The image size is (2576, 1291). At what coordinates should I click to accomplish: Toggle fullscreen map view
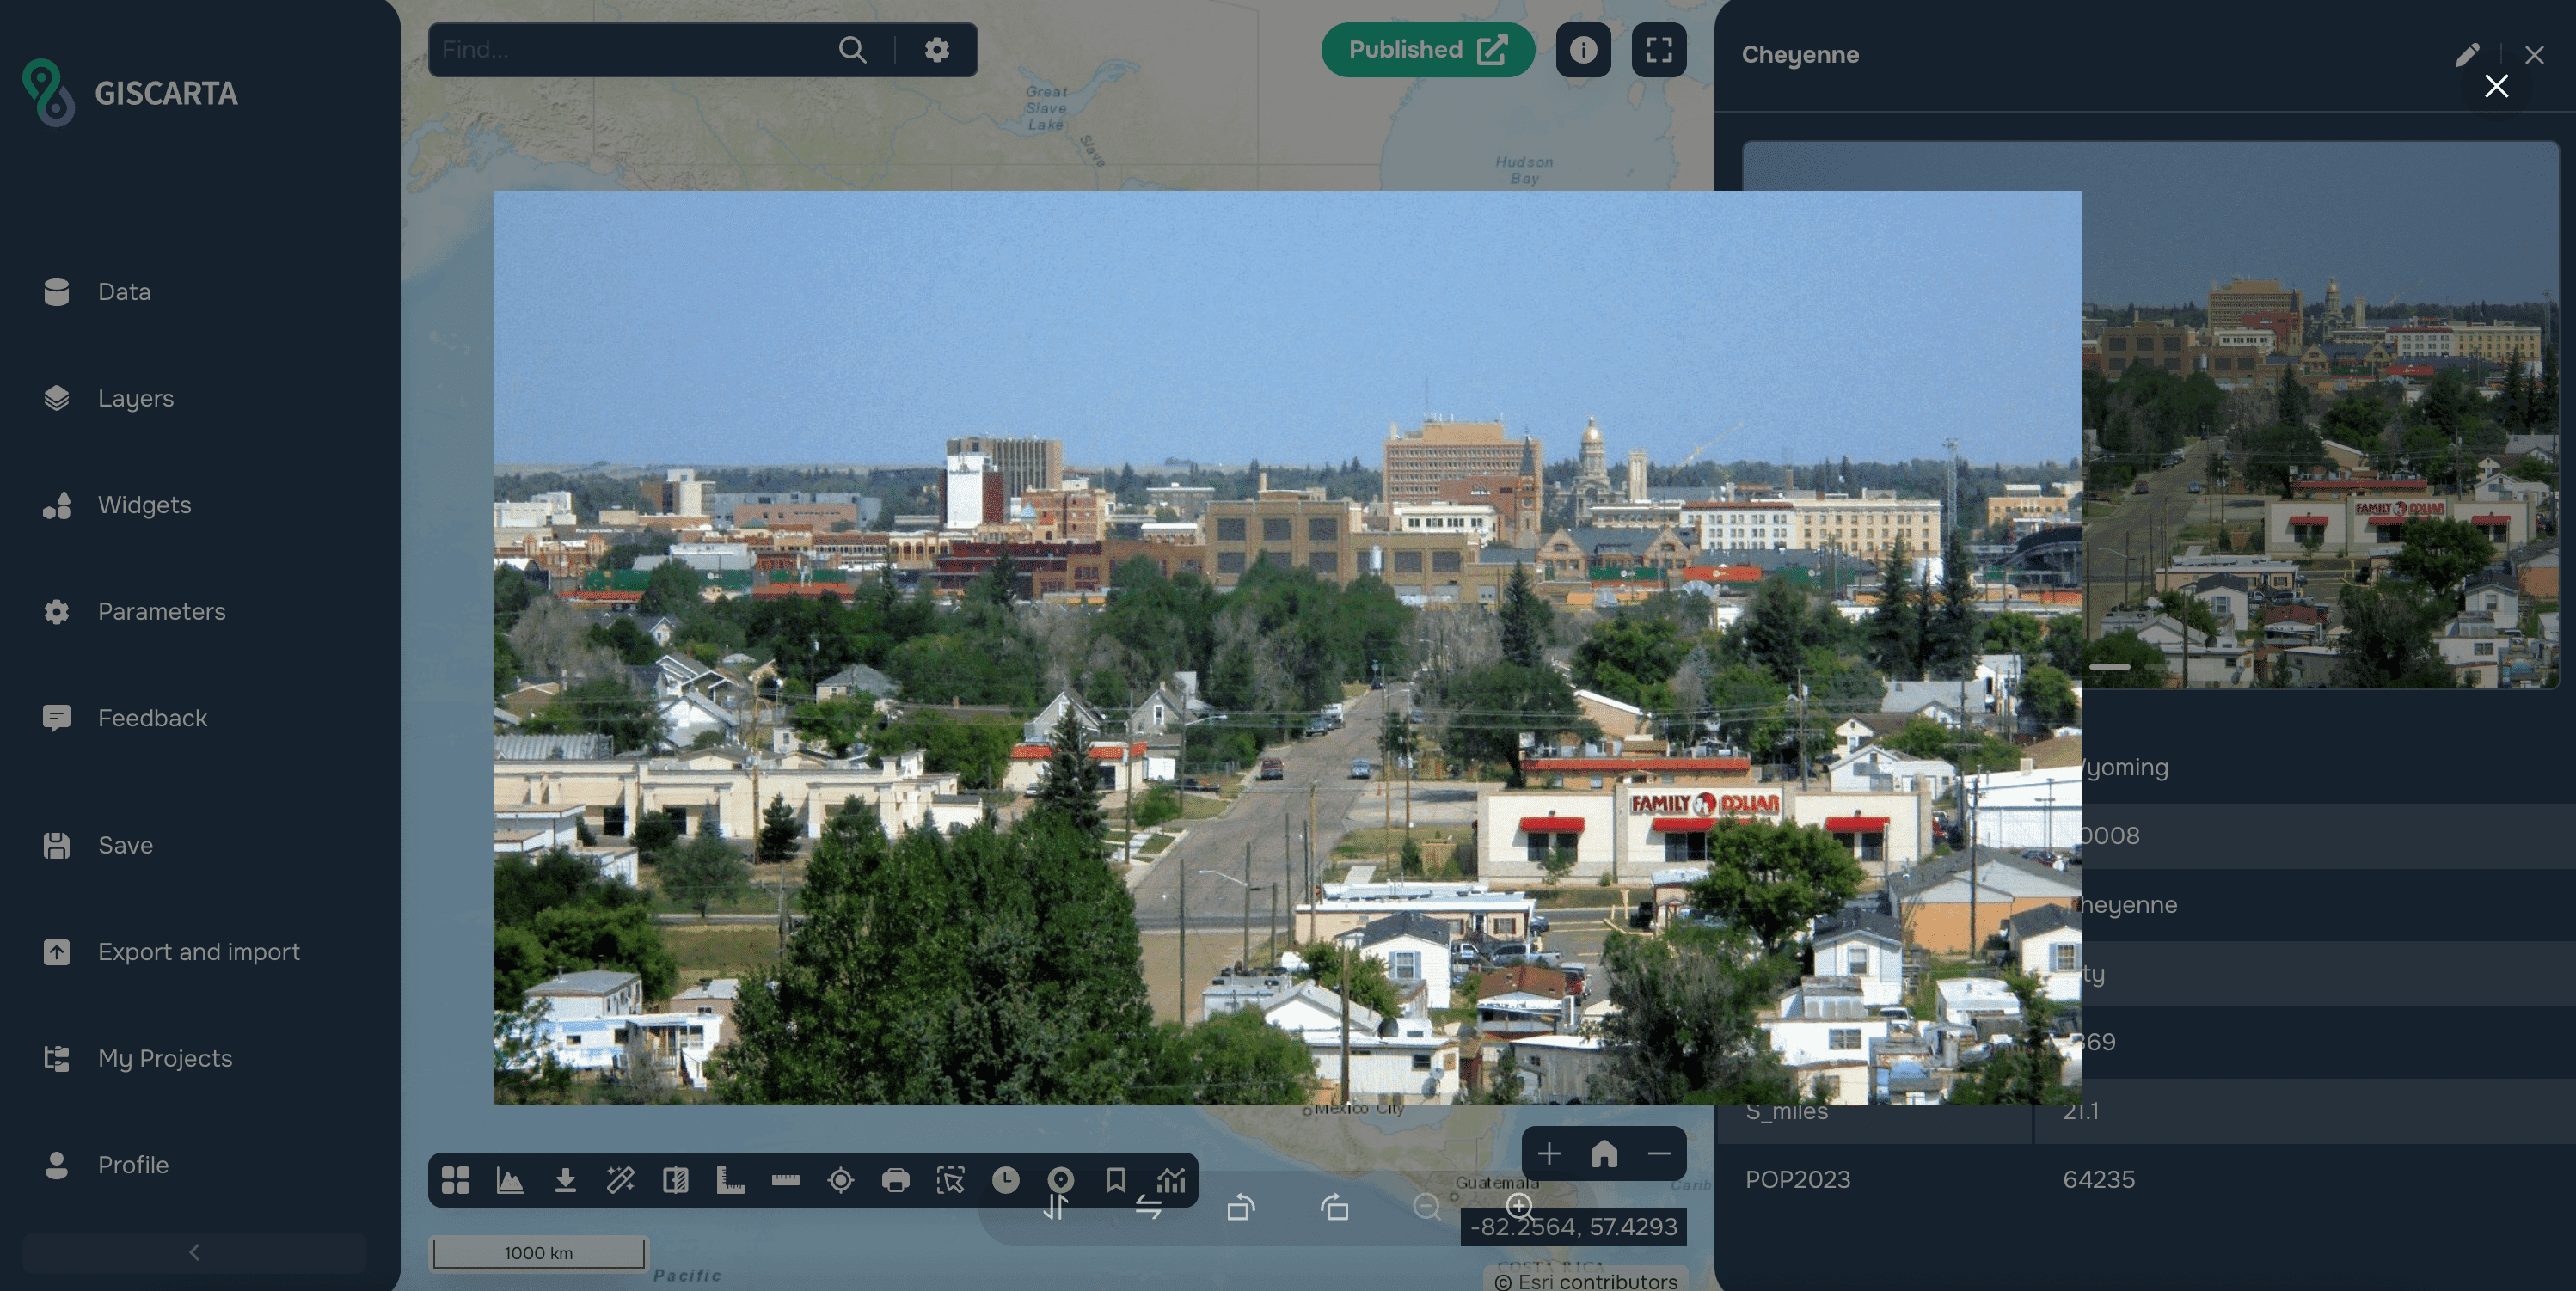click(x=1658, y=50)
